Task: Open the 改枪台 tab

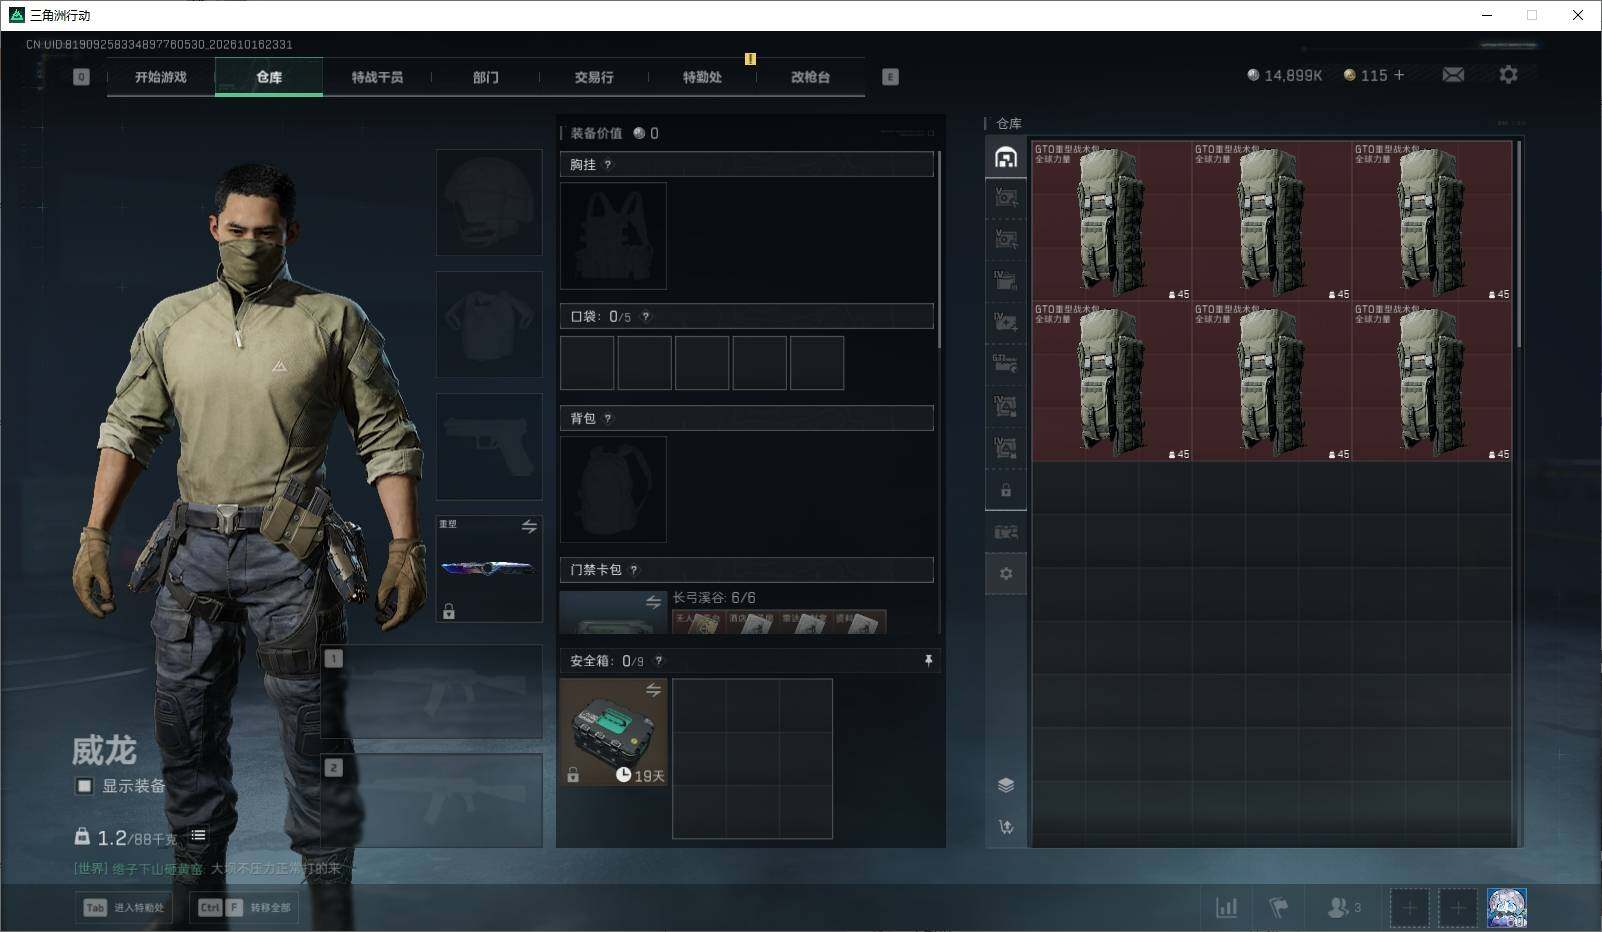Action: coord(810,77)
